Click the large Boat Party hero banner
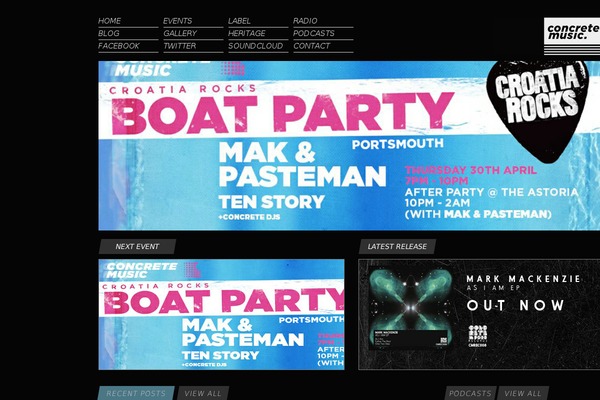The height and width of the screenshot is (400, 600). [349, 146]
